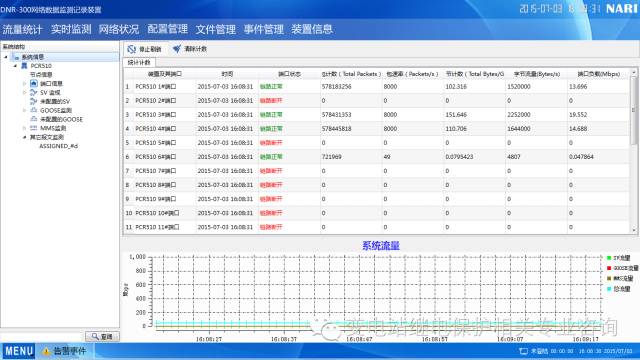The image size is (640, 360).
Task: Click the Packets/s column header
Action: tap(412, 74)
